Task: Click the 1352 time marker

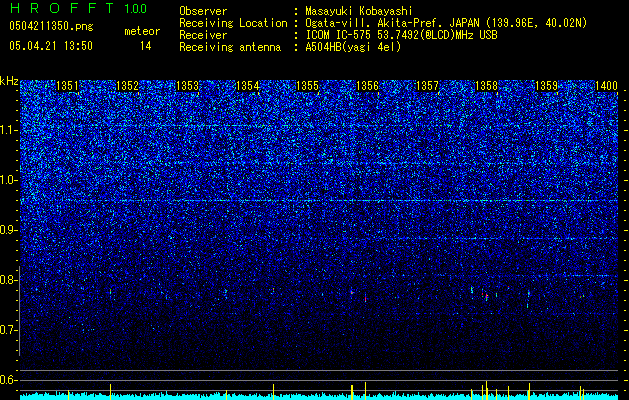Action: click(x=128, y=86)
